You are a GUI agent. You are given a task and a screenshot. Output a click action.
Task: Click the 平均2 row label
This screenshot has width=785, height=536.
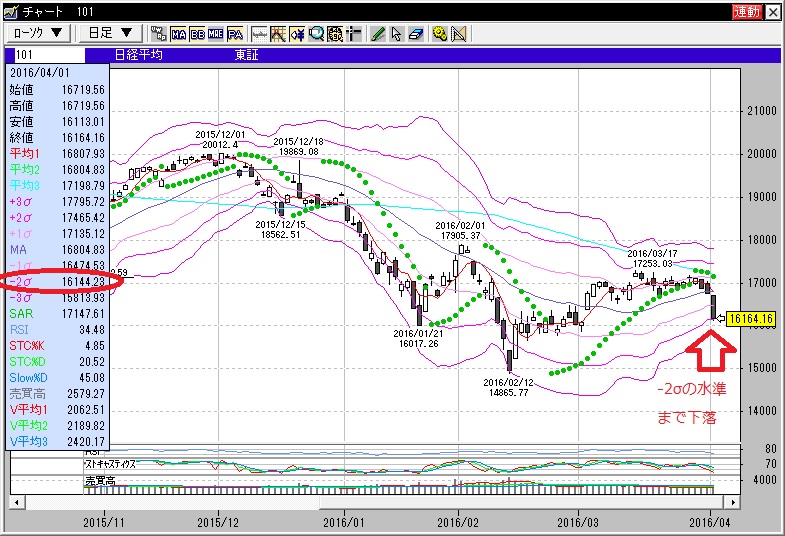click(25, 170)
